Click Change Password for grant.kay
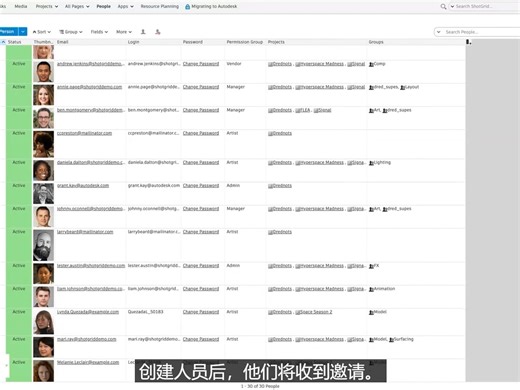This screenshot has height=390, width=520. tap(201, 186)
